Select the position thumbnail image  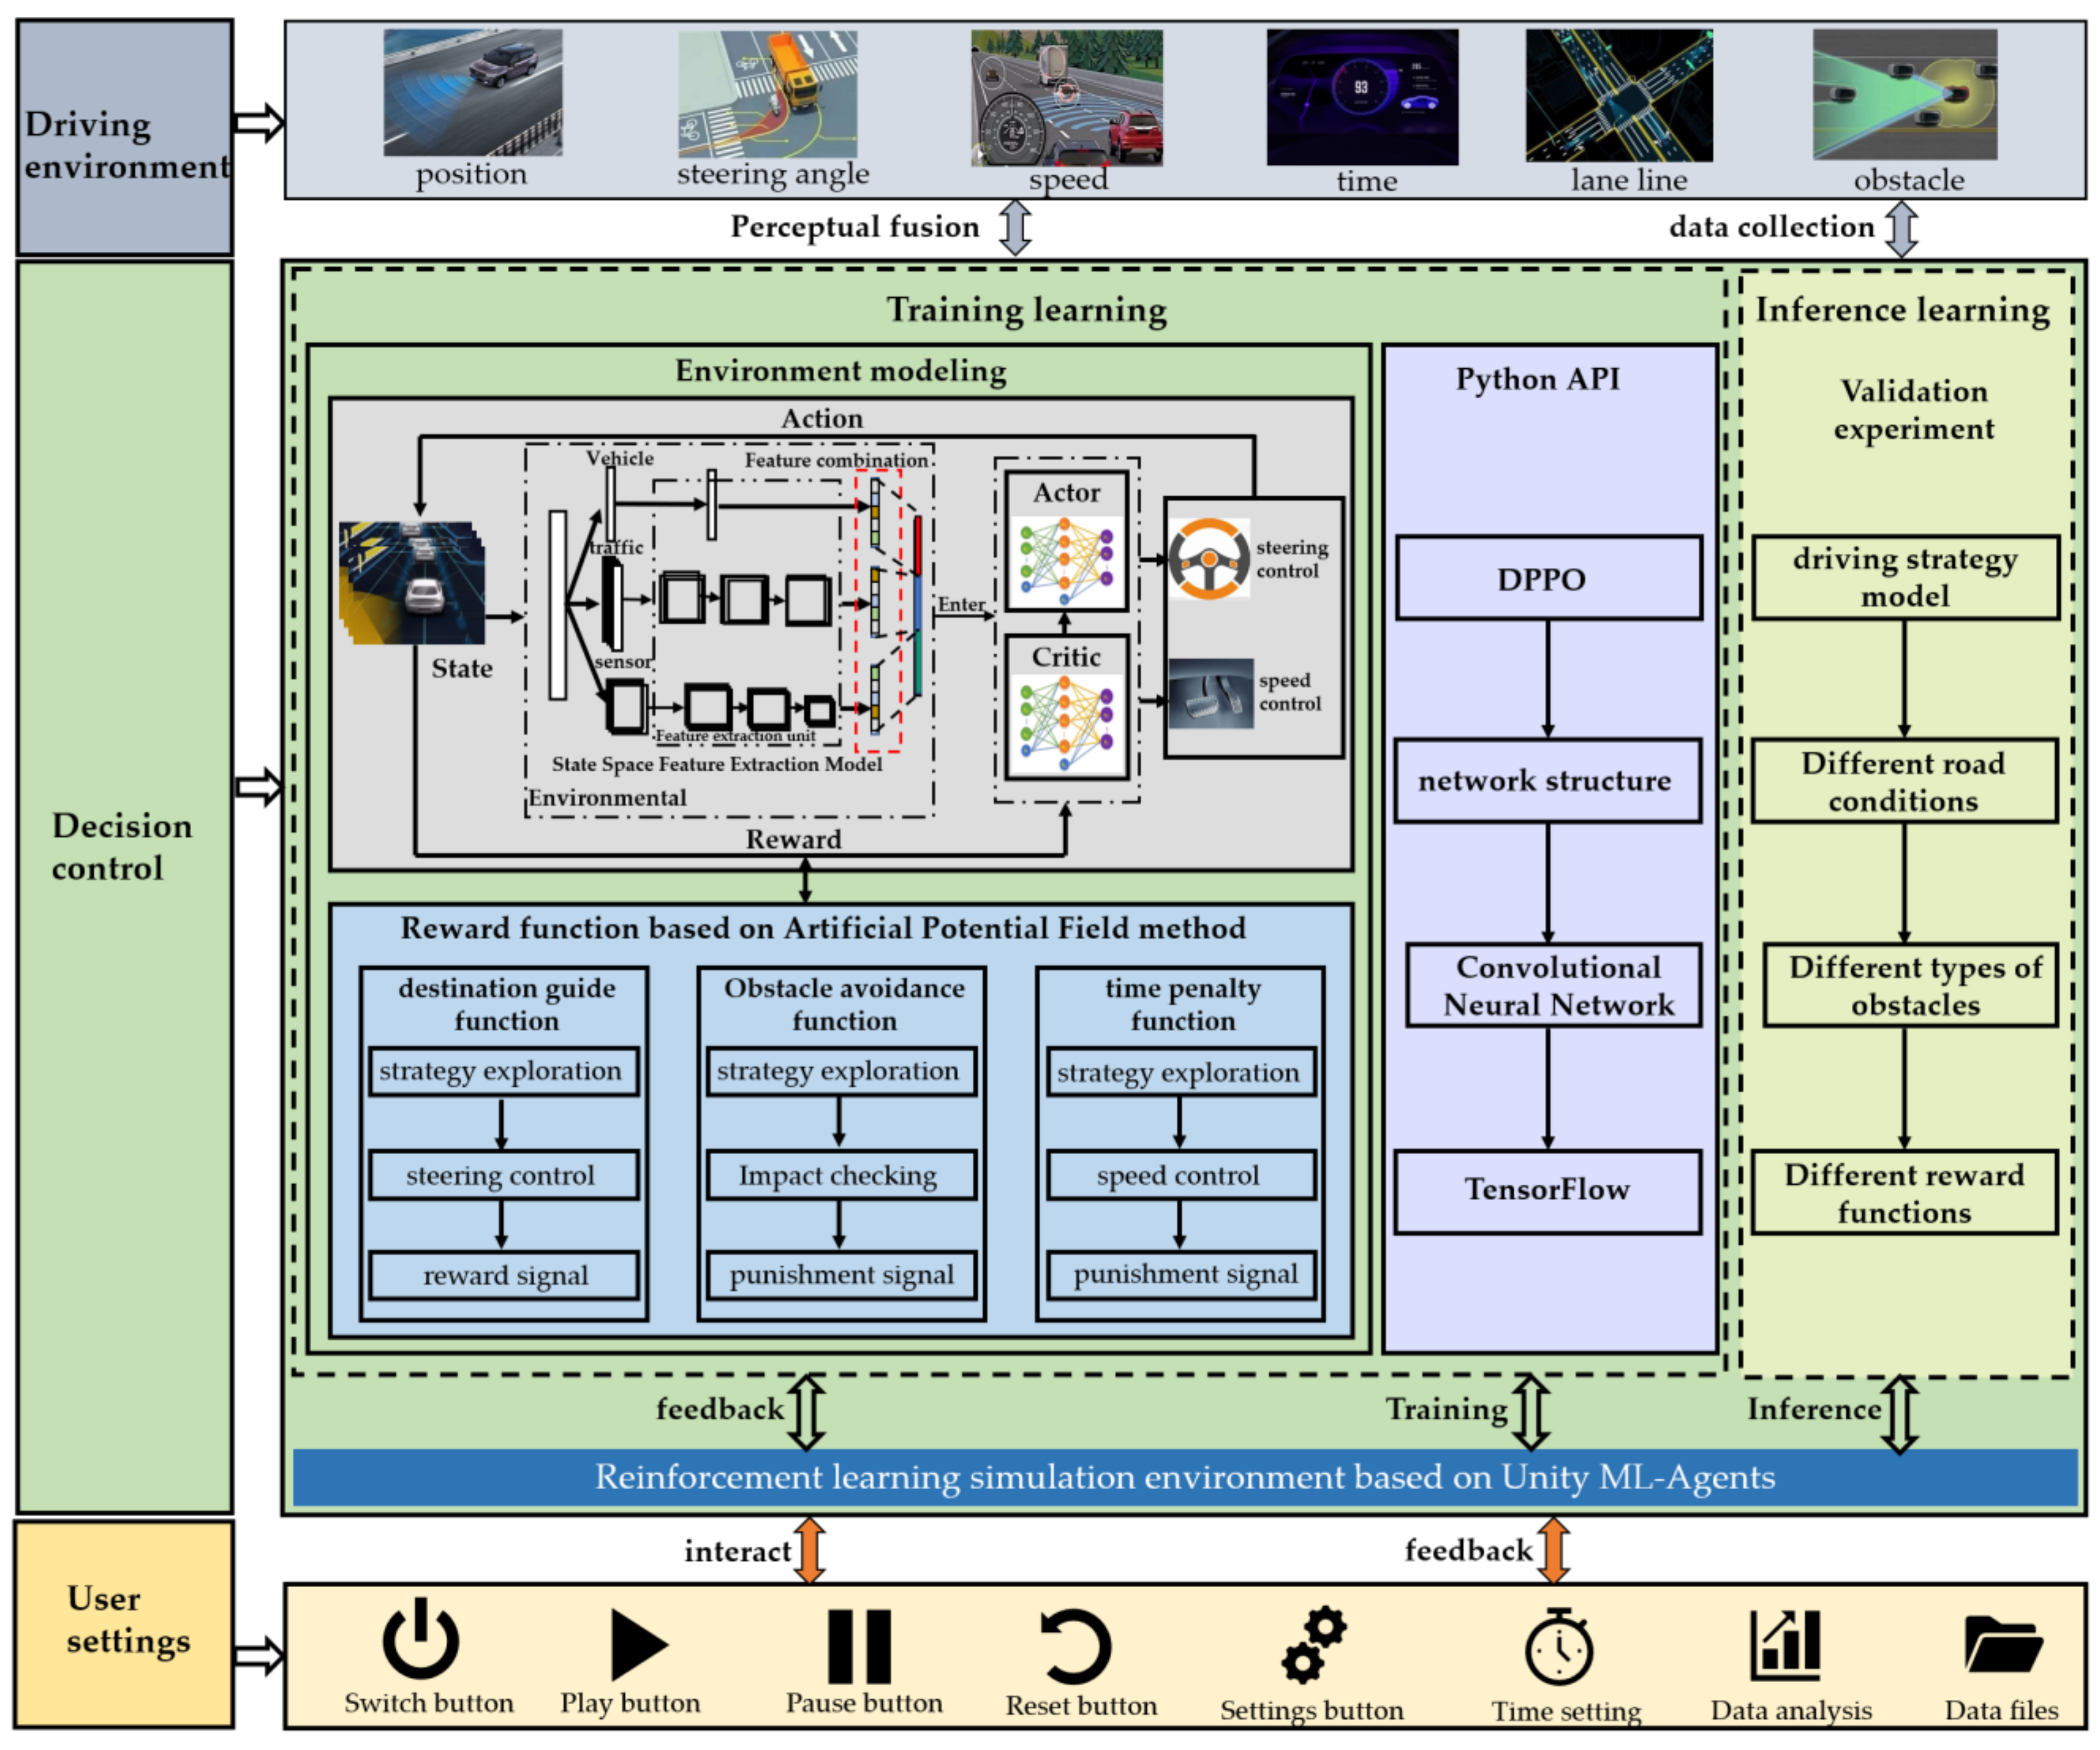tap(472, 92)
